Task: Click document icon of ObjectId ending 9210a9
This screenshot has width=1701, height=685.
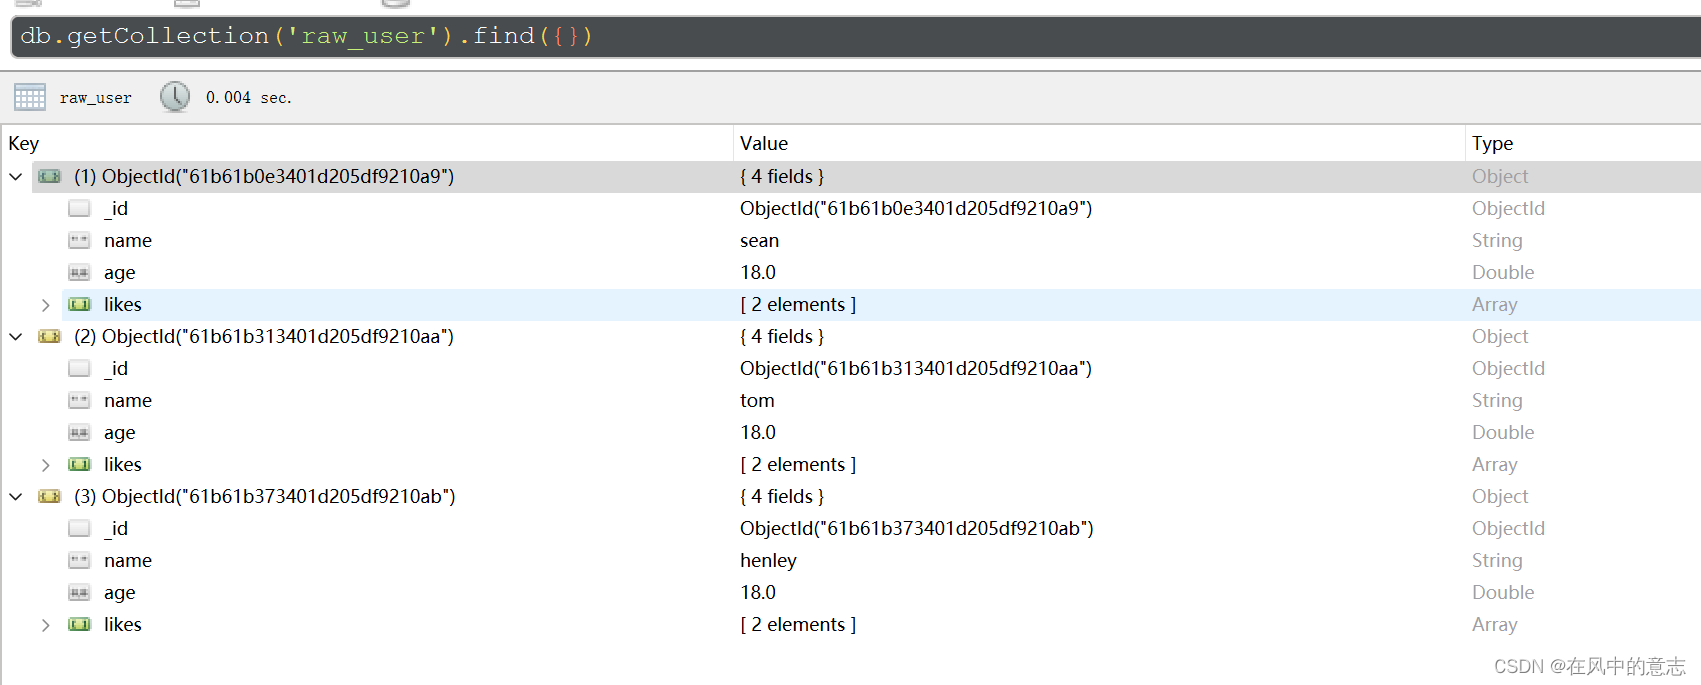Action: pyautogui.click(x=50, y=177)
